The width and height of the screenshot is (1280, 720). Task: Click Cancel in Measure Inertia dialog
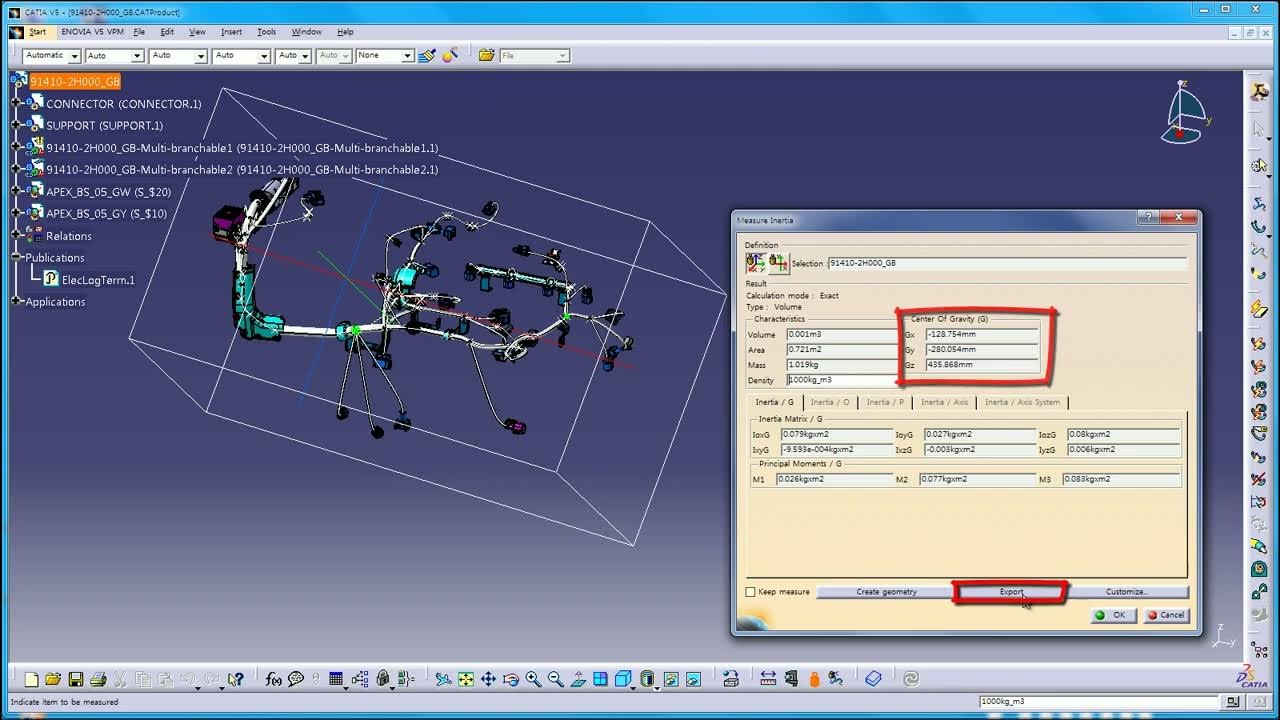tap(1166, 615)
